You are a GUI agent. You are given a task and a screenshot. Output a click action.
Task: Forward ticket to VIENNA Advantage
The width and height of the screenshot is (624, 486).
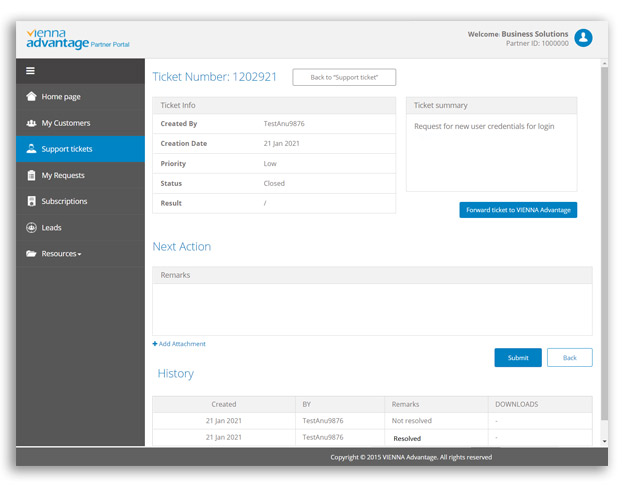coord(518,210)
